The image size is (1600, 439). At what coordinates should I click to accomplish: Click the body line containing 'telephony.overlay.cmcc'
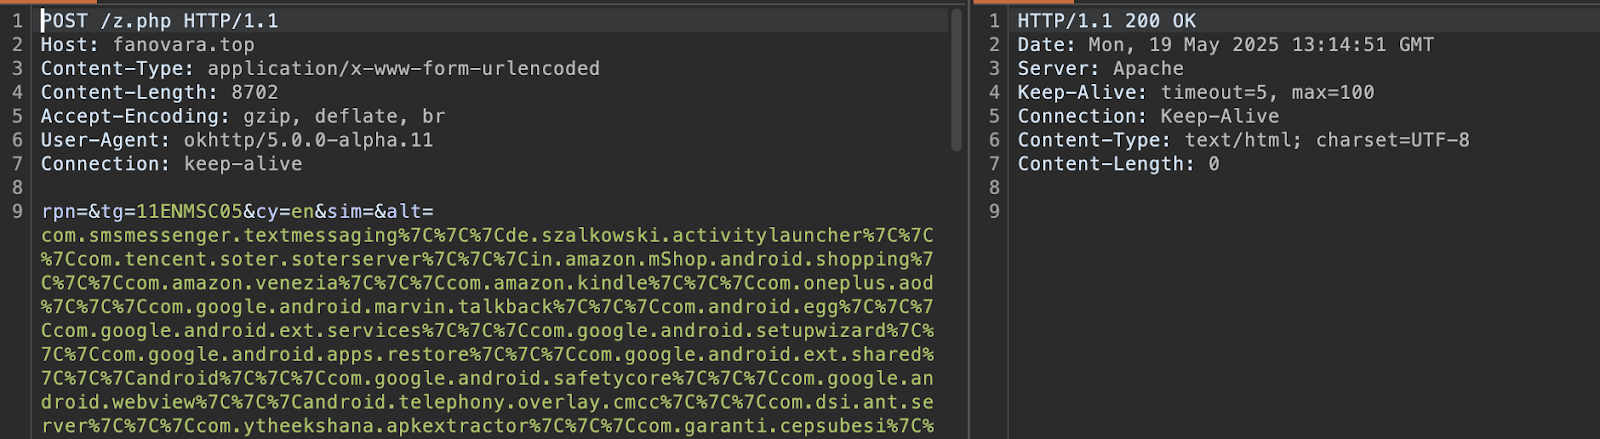click(487, 403)
